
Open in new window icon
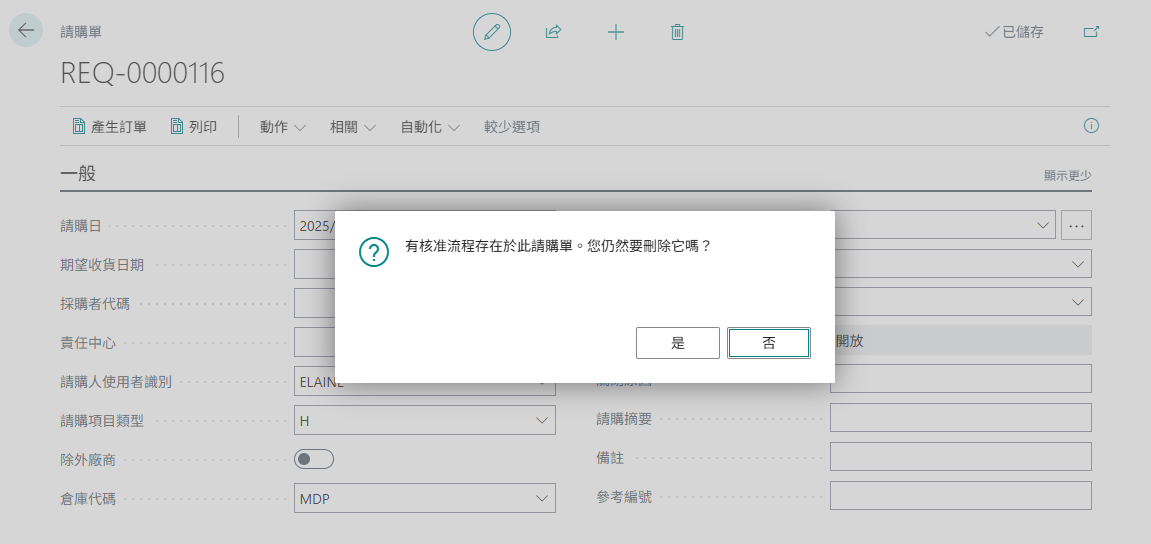point(1092,32)
